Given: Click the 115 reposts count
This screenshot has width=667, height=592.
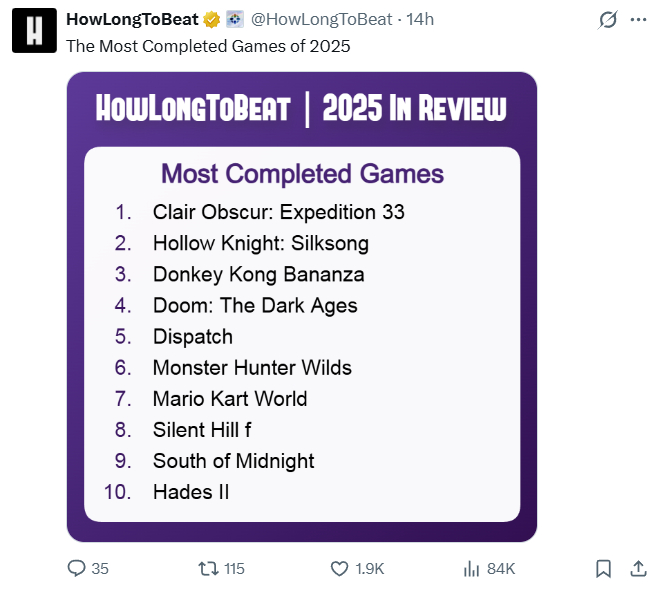Looking at the screenshot, I should [x=234, y=568].
